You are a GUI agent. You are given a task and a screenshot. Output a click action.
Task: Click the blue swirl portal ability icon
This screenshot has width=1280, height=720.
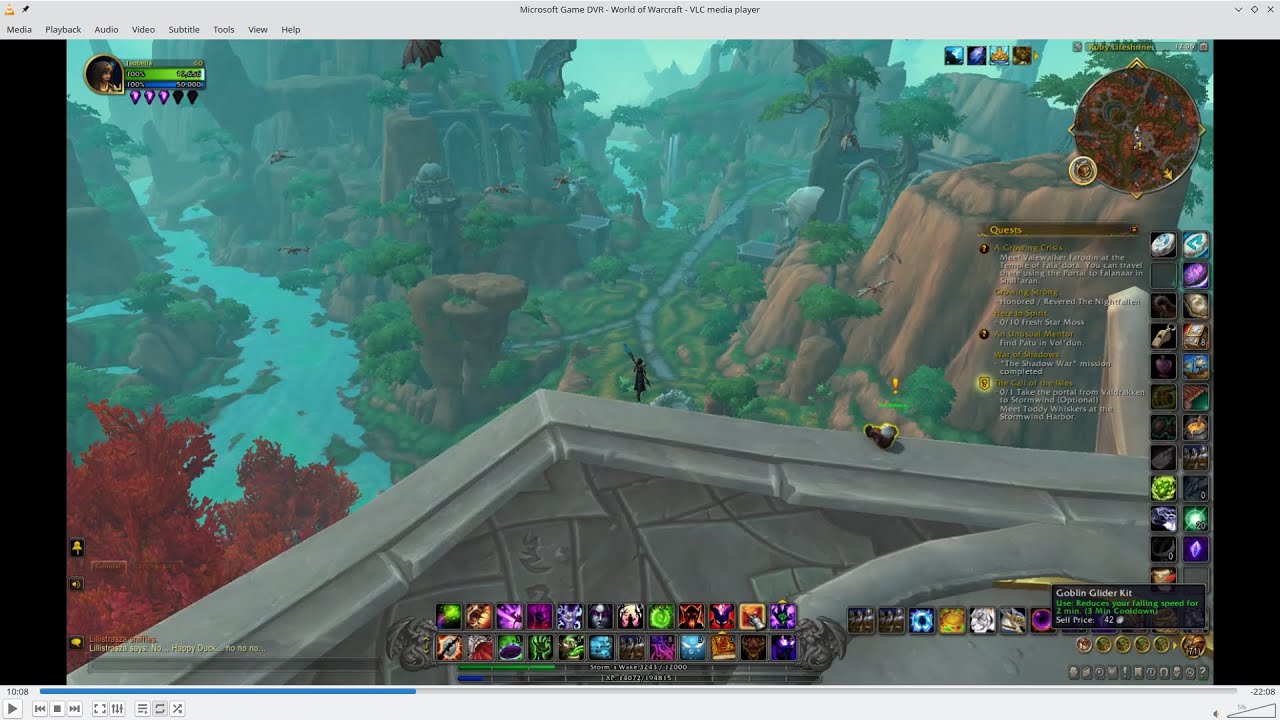coord(921,620)
